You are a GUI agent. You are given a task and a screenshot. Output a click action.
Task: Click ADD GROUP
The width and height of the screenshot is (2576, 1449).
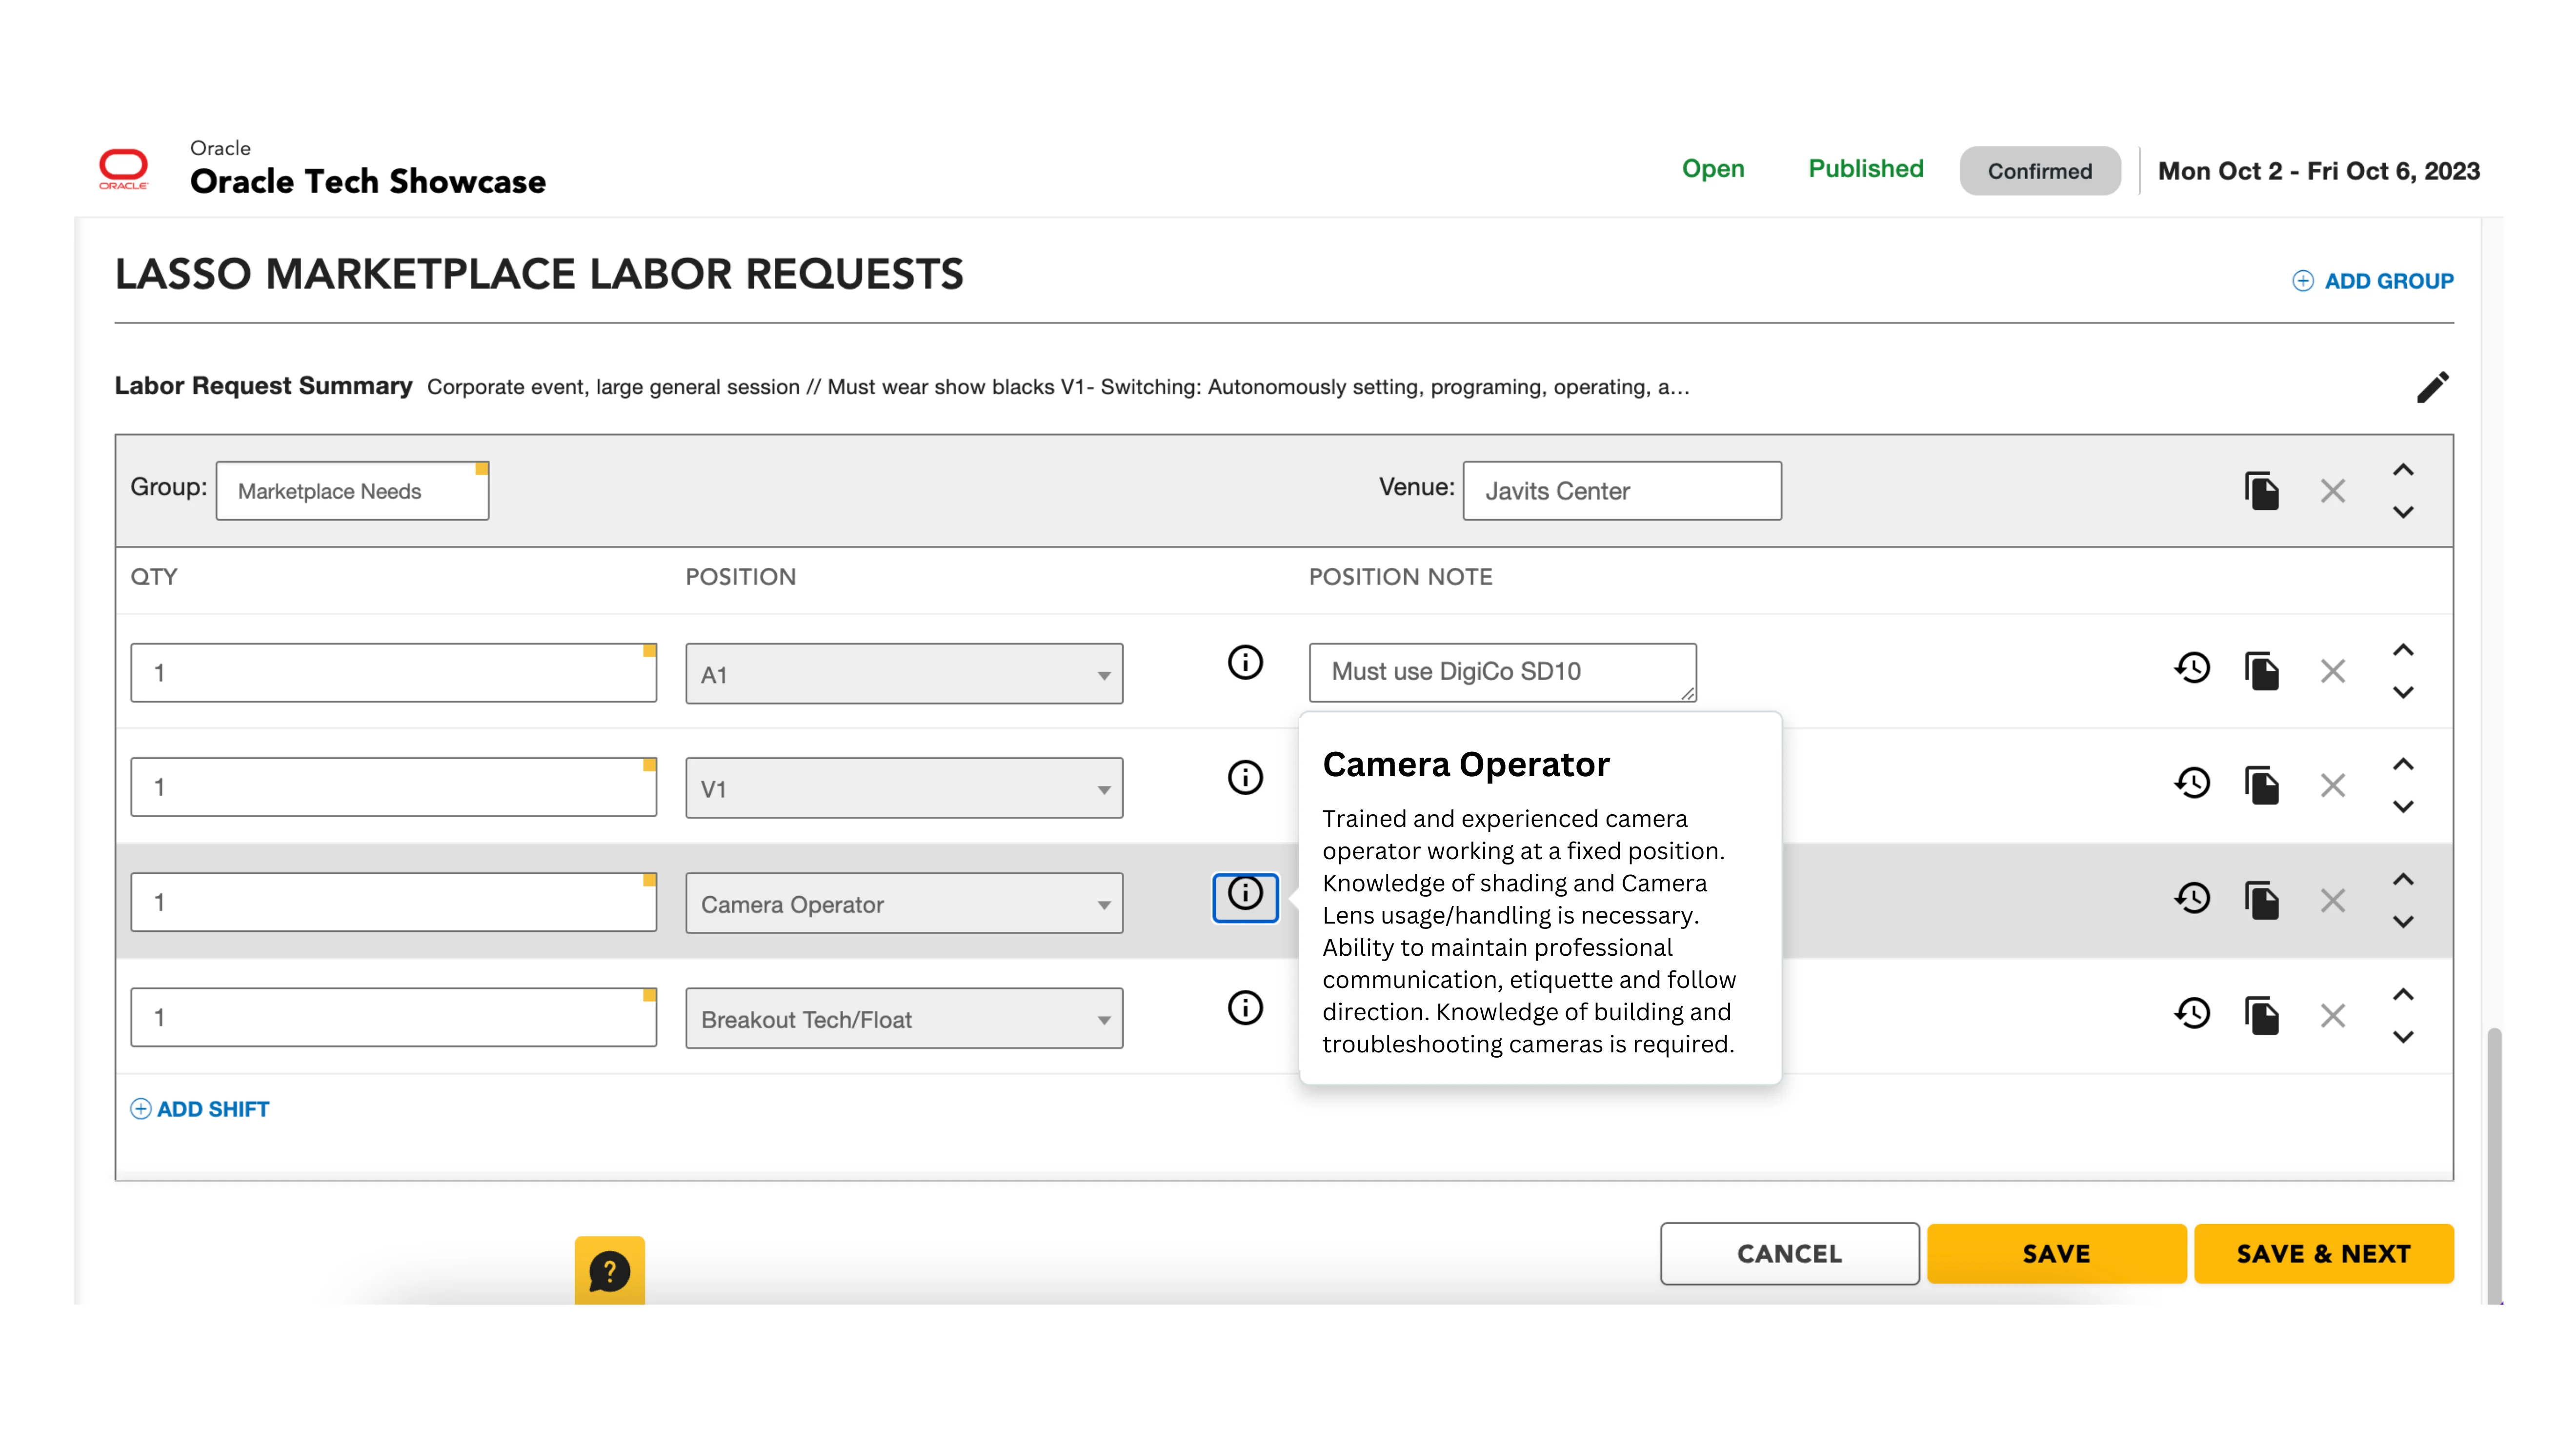tap(2373, 281)
